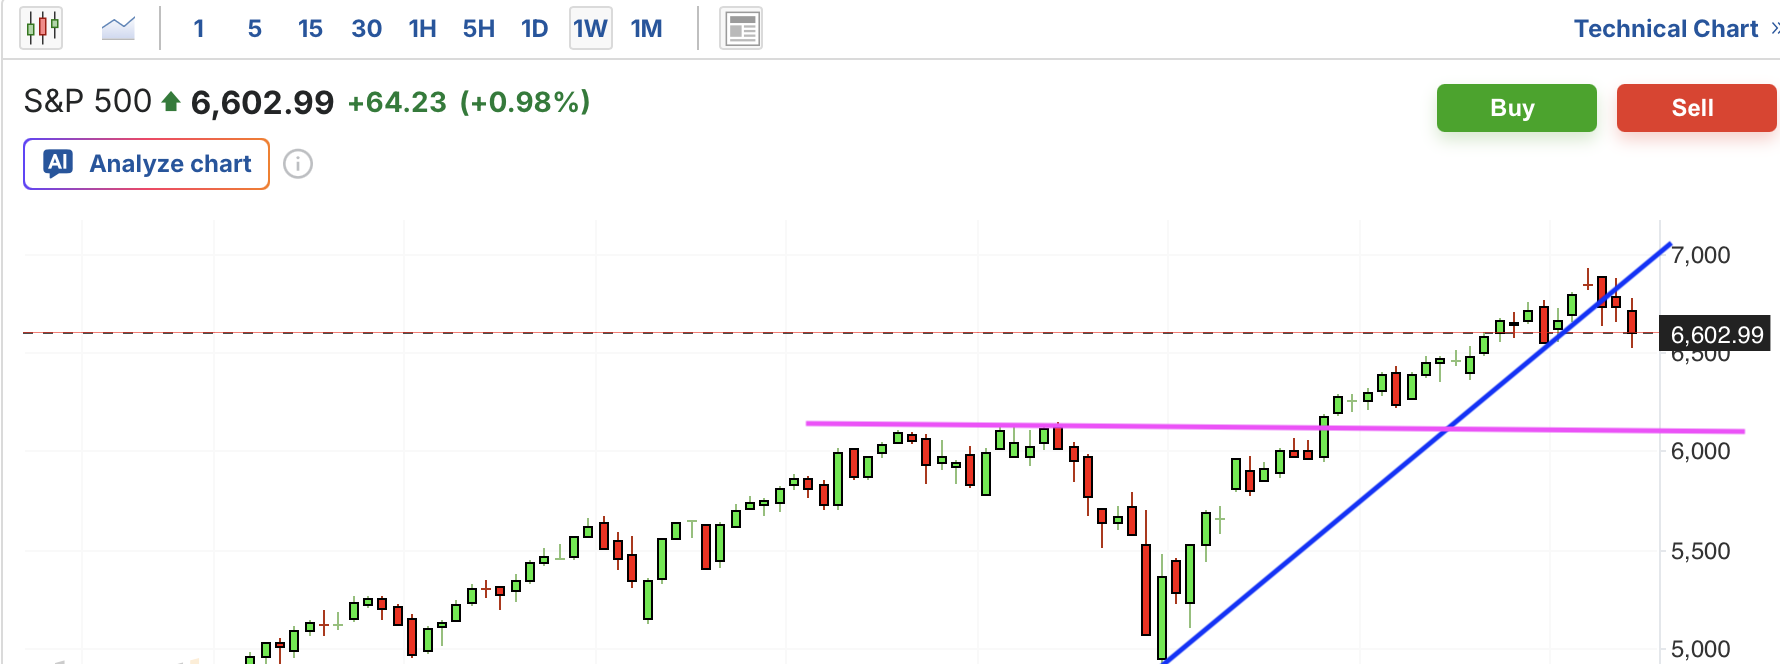Image resolution: width=1780 pixels, height=664 pixels.
Task: Click the 6,602.99 current price marker
Action: [1716, 335]
